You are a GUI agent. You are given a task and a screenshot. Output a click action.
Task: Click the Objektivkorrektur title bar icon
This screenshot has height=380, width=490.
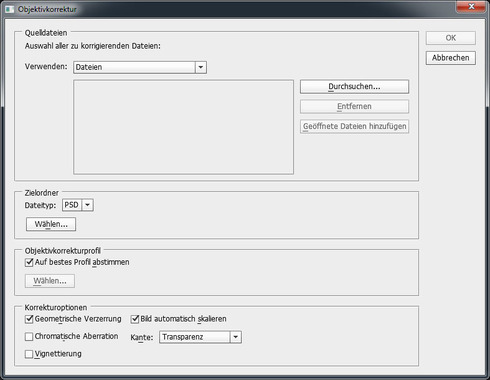(10, 9)
